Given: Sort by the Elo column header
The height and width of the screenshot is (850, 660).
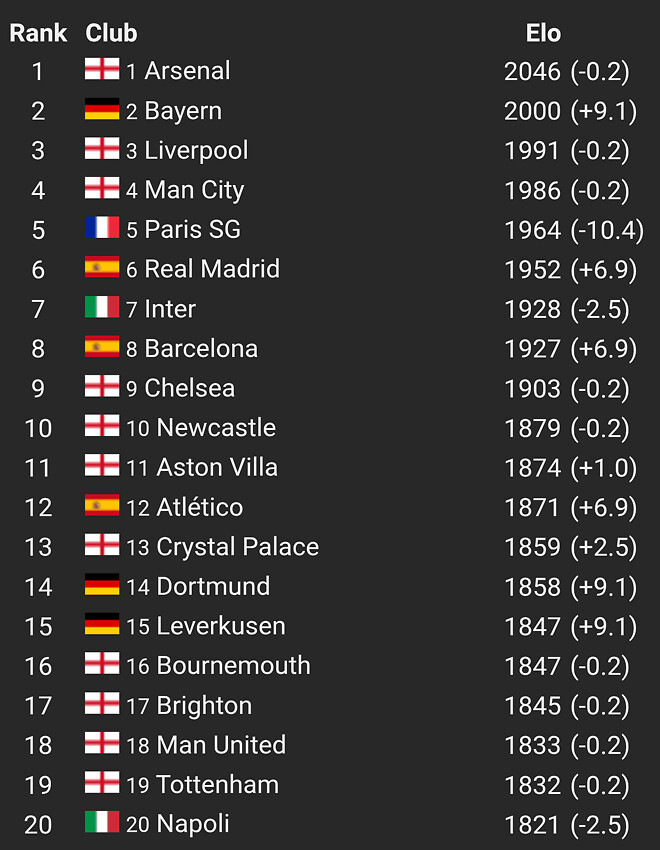Looking at the screenshot, I should point(543,33).
